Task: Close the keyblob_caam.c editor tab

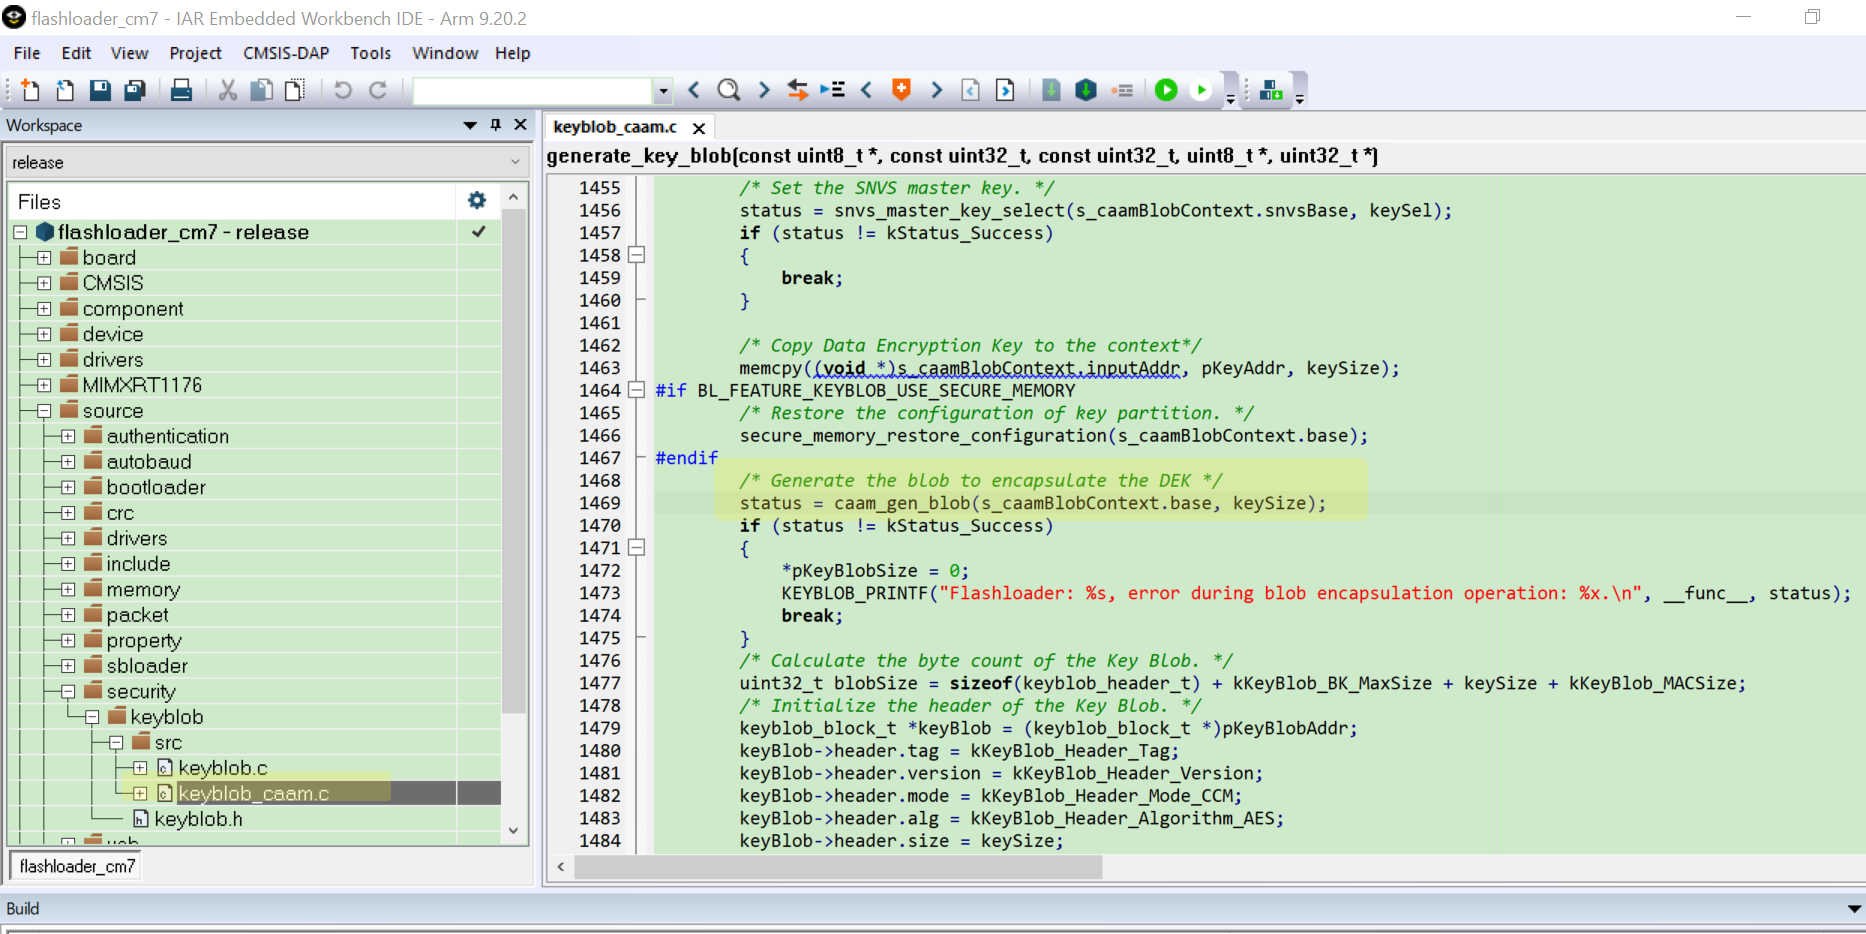Action: coord(699,128)
